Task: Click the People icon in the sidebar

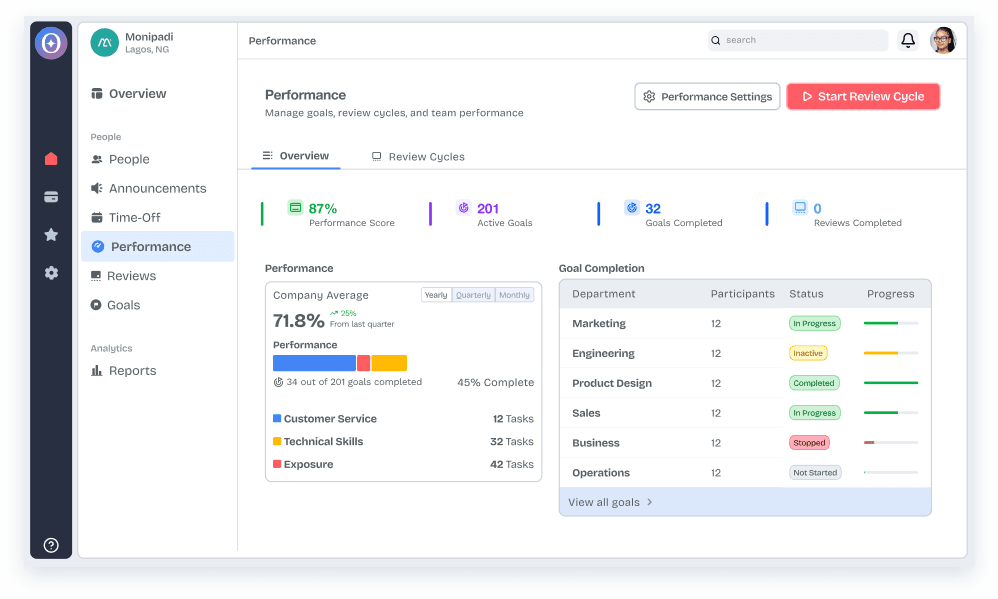Action: [x=97, y=159]
